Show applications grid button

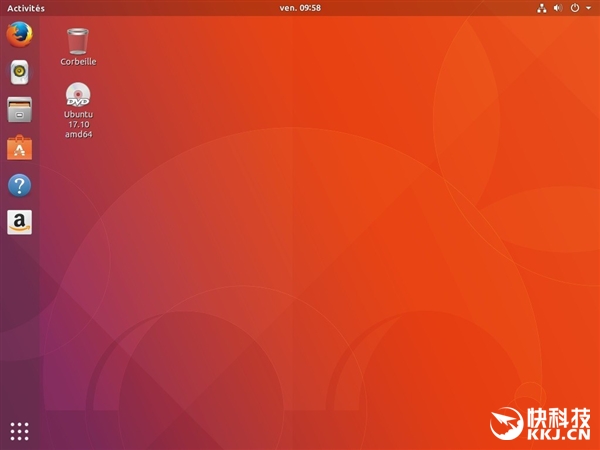20,431
